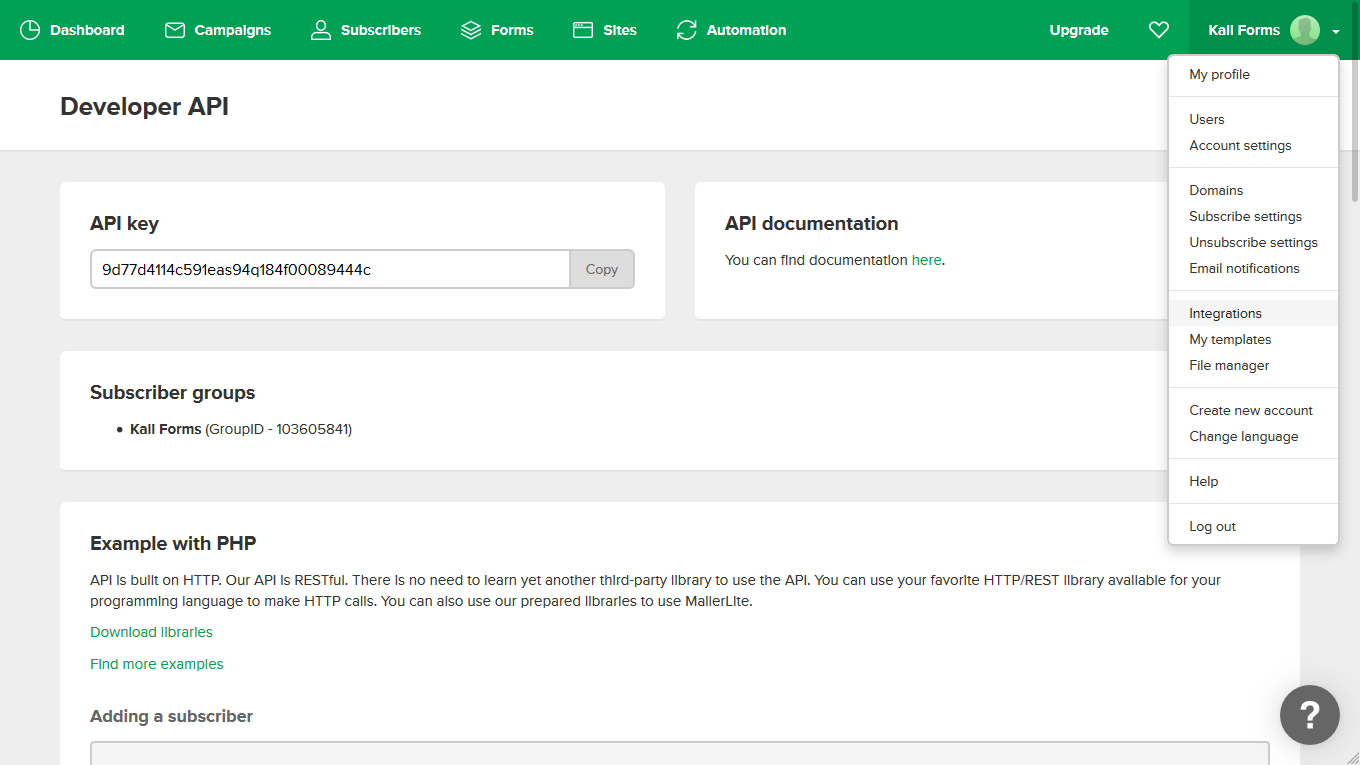Click the Sites browser window icon
This screenshot has height=765, width=1360.
click(583, 30)
